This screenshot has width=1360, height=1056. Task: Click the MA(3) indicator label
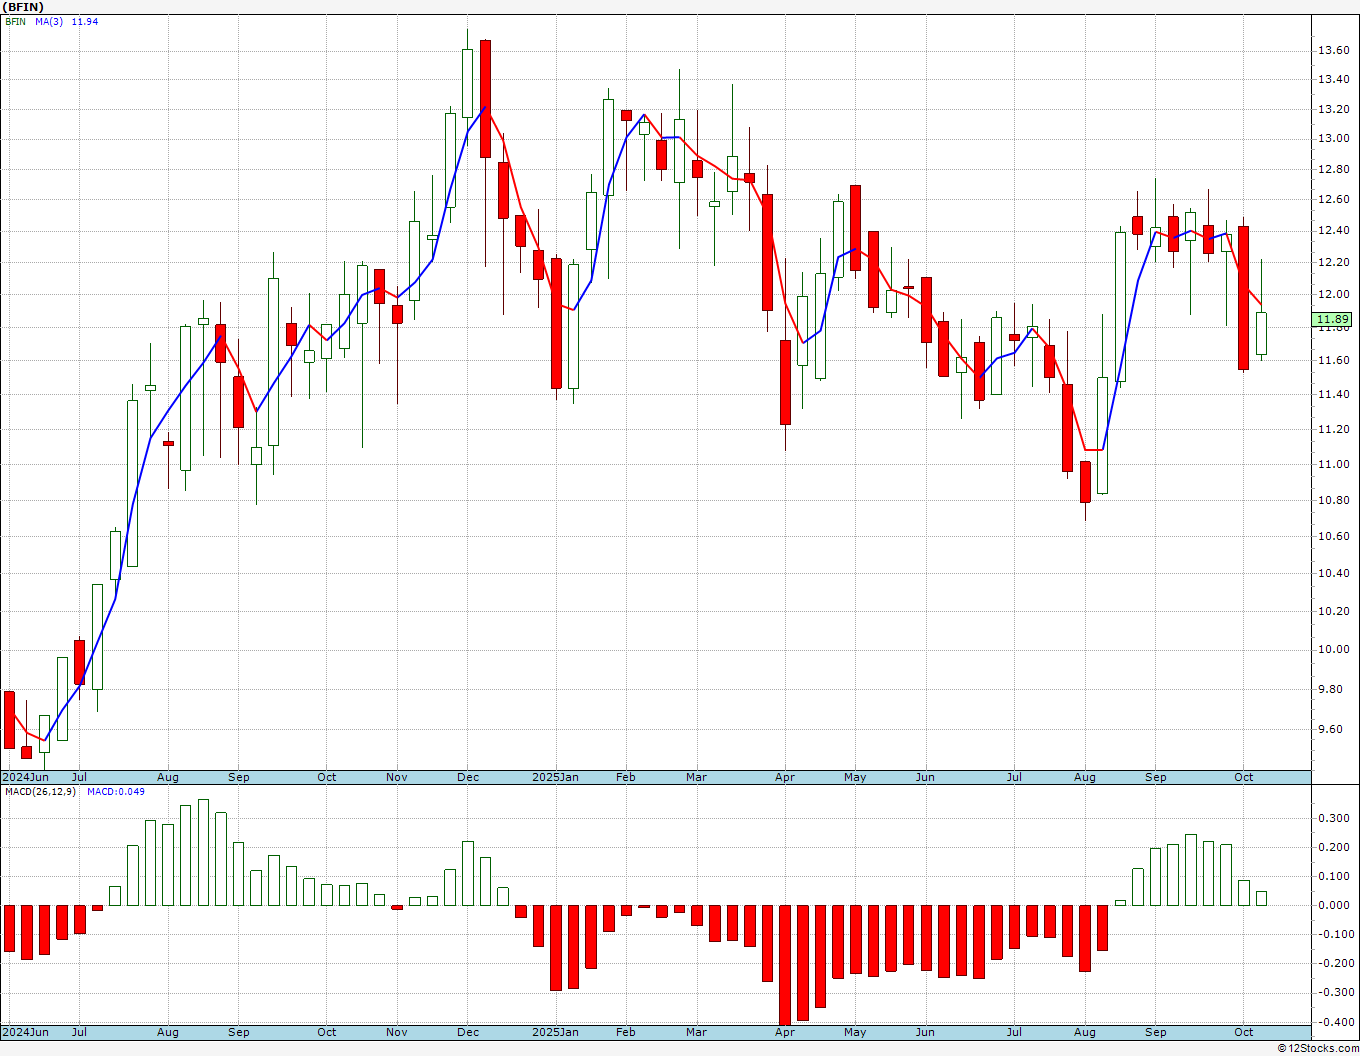49,22
